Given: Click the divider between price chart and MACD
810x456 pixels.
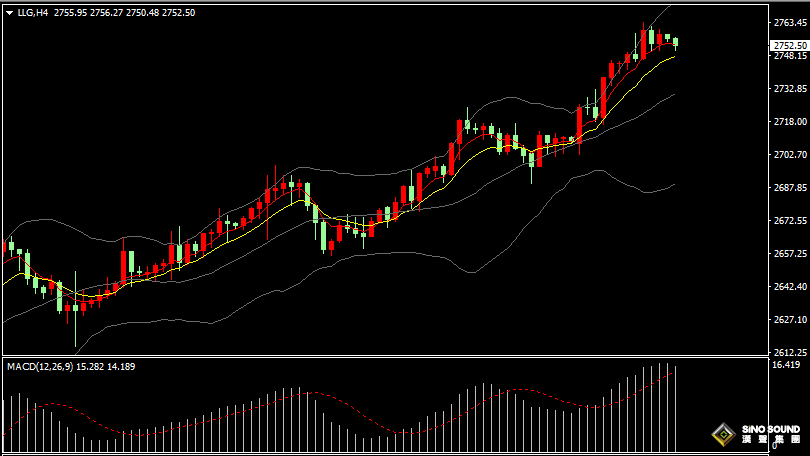Looking at the screenshot, I should pyautogui.click(x=400, y=357).
